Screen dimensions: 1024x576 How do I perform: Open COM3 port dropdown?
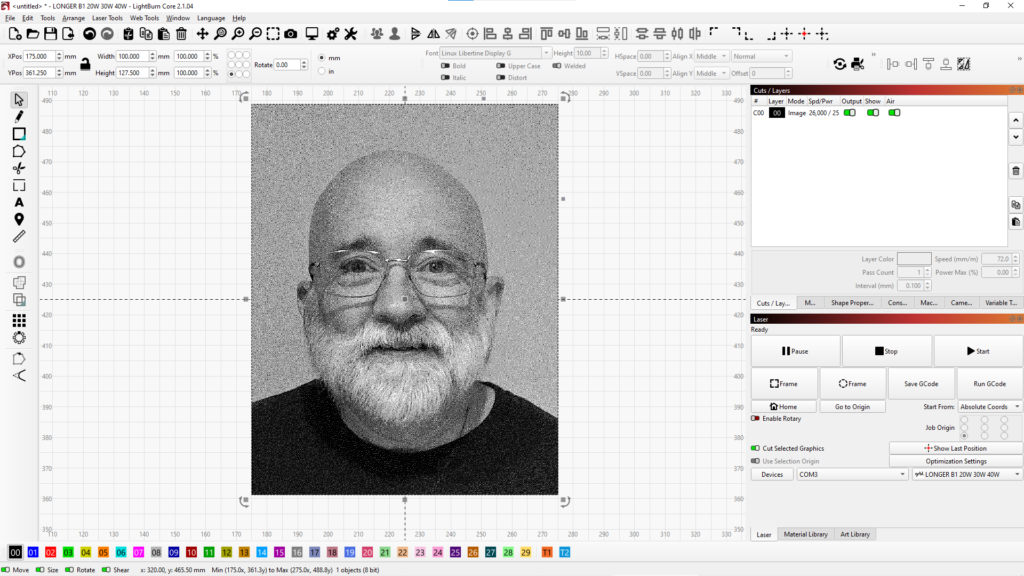point(852,474)
